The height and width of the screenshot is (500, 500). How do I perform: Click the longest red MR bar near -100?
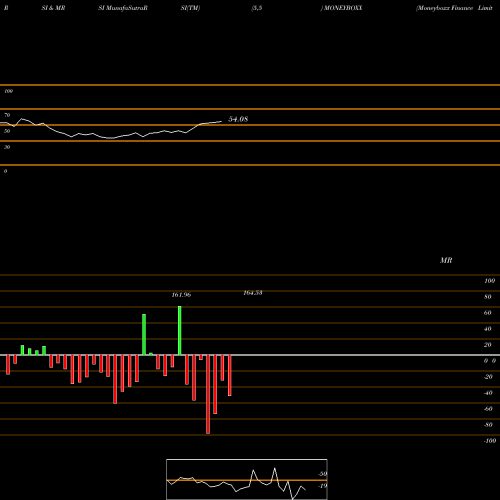click(x=208, y=394)
